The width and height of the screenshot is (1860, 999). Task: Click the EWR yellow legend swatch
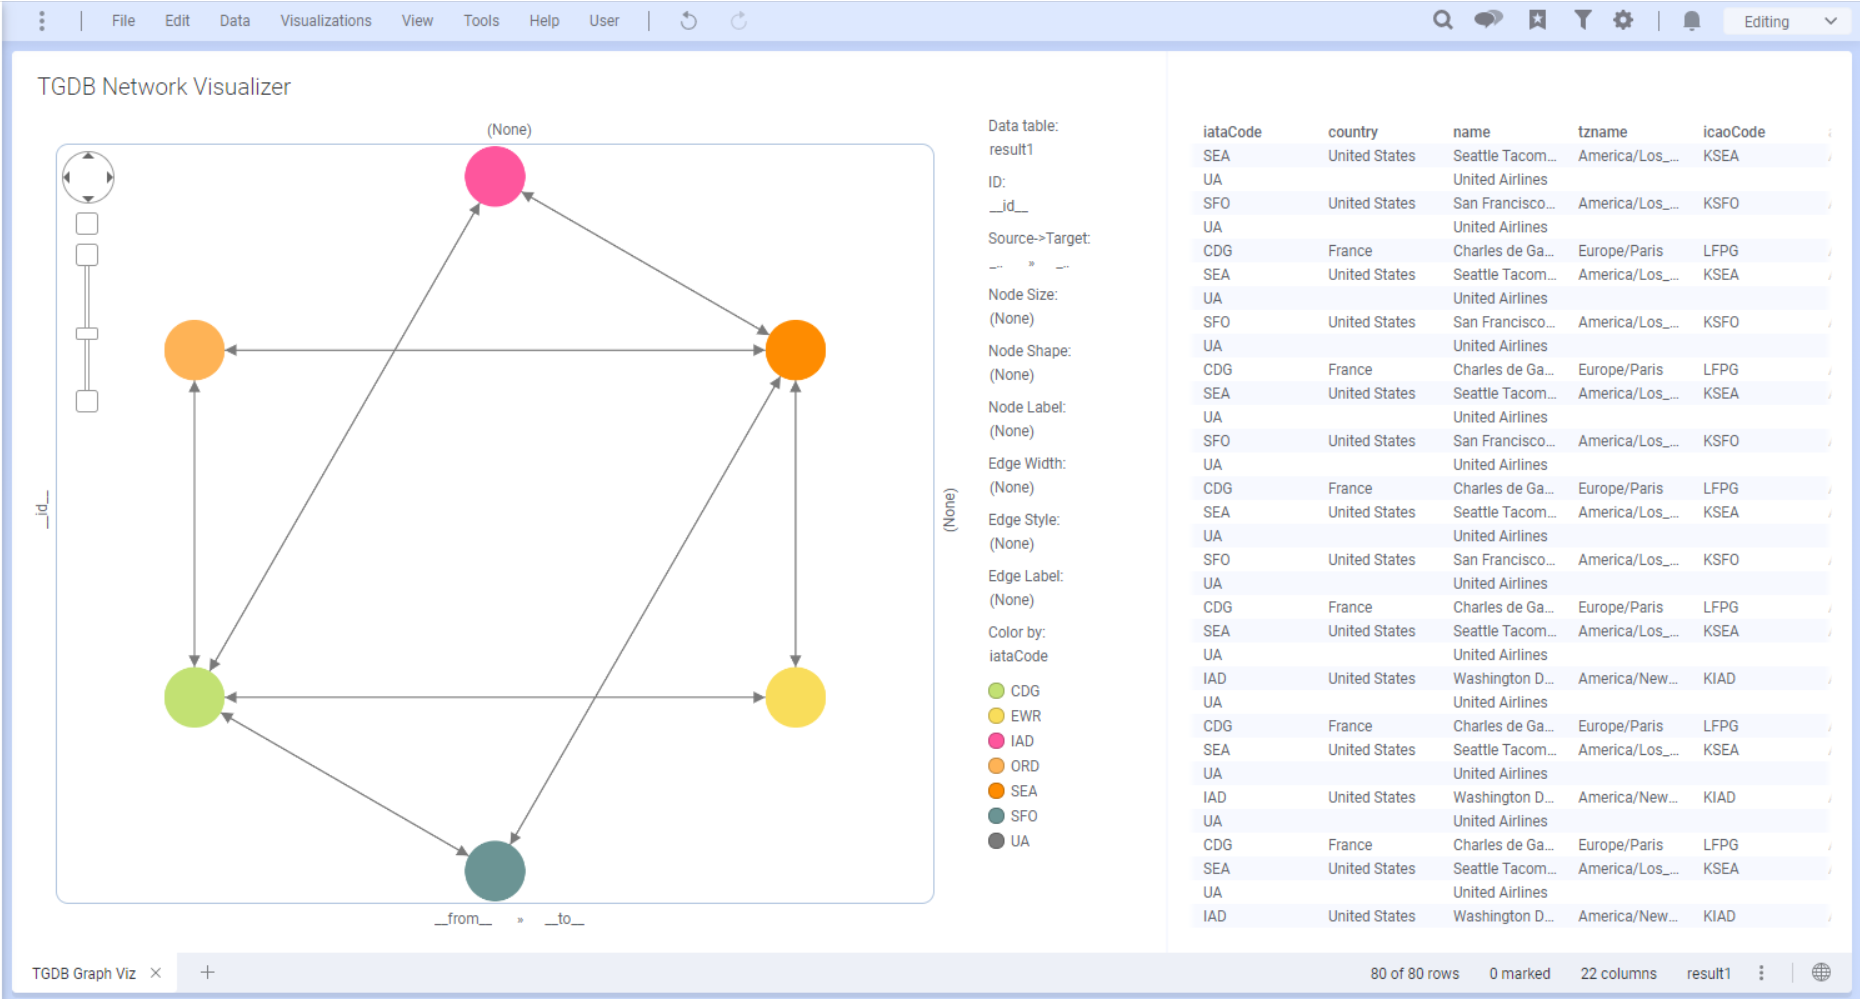(x=996, y=716)
